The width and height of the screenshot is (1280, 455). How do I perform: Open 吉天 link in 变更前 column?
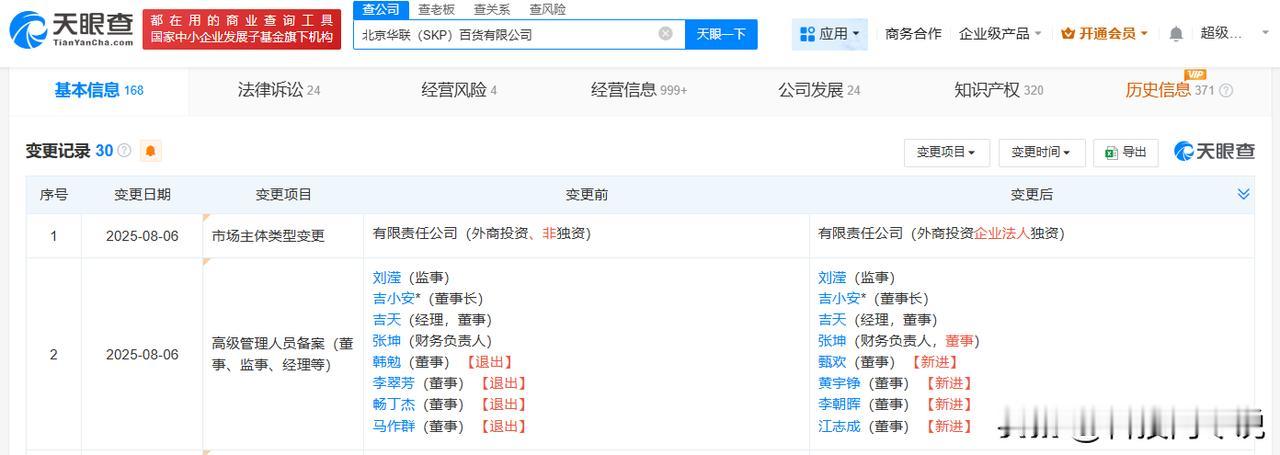[x=386, y=320]
